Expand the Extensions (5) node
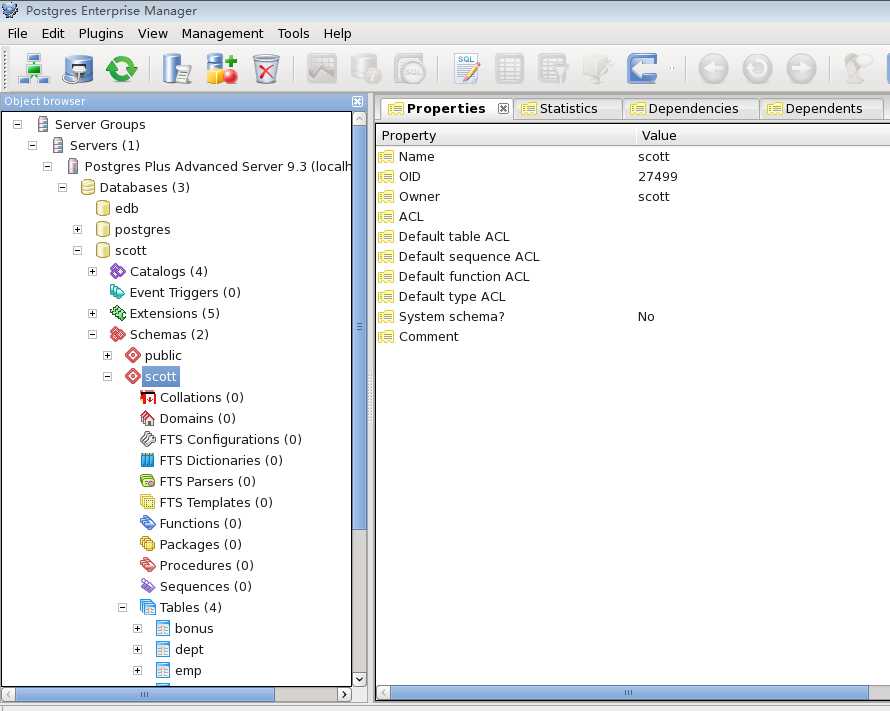Viewport: 890px width, 711px height. [93, 313]
